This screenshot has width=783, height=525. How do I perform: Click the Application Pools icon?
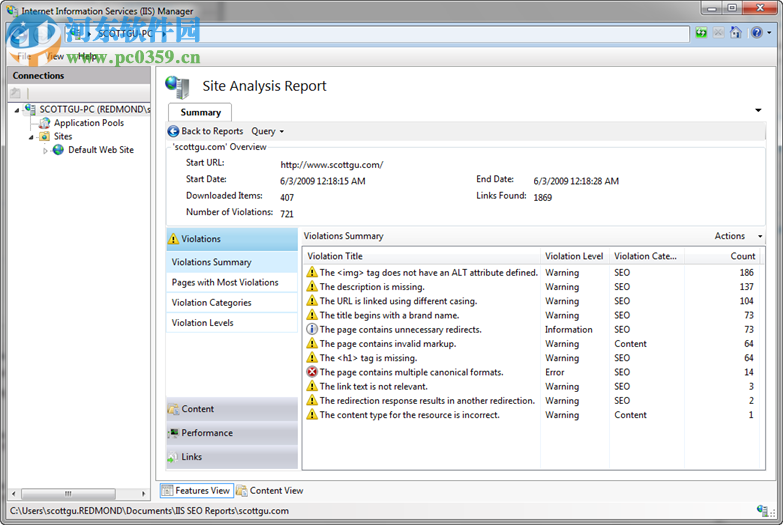tap(45, 123)
